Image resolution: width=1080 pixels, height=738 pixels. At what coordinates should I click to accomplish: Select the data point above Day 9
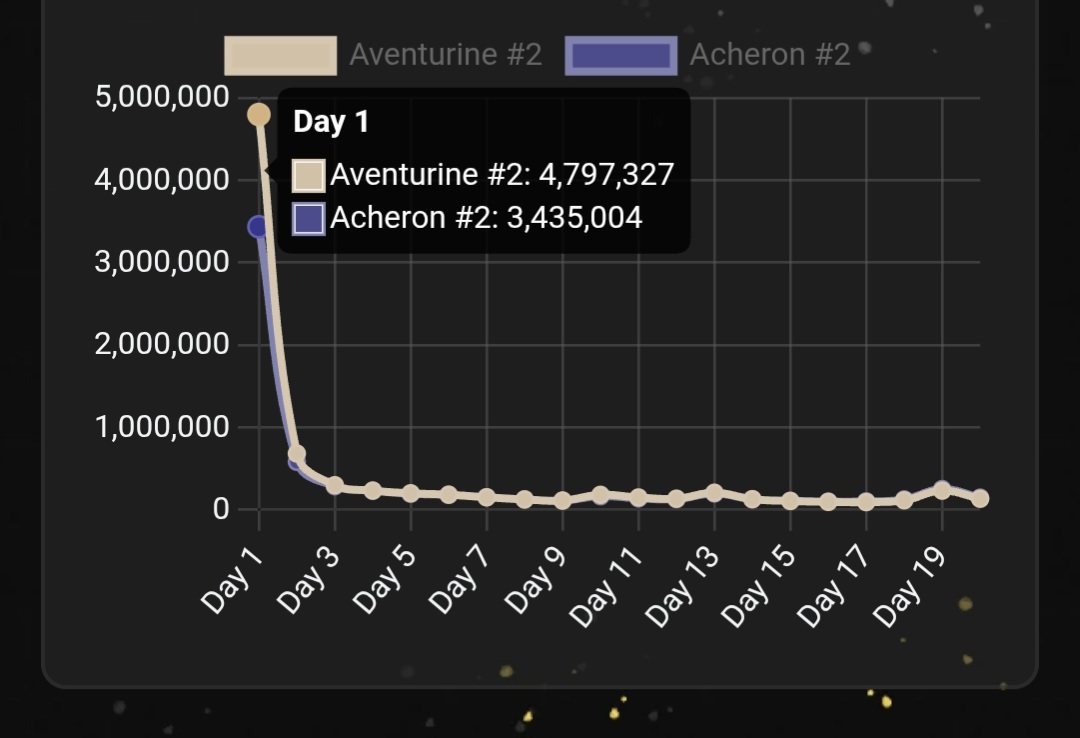(562, 501)
